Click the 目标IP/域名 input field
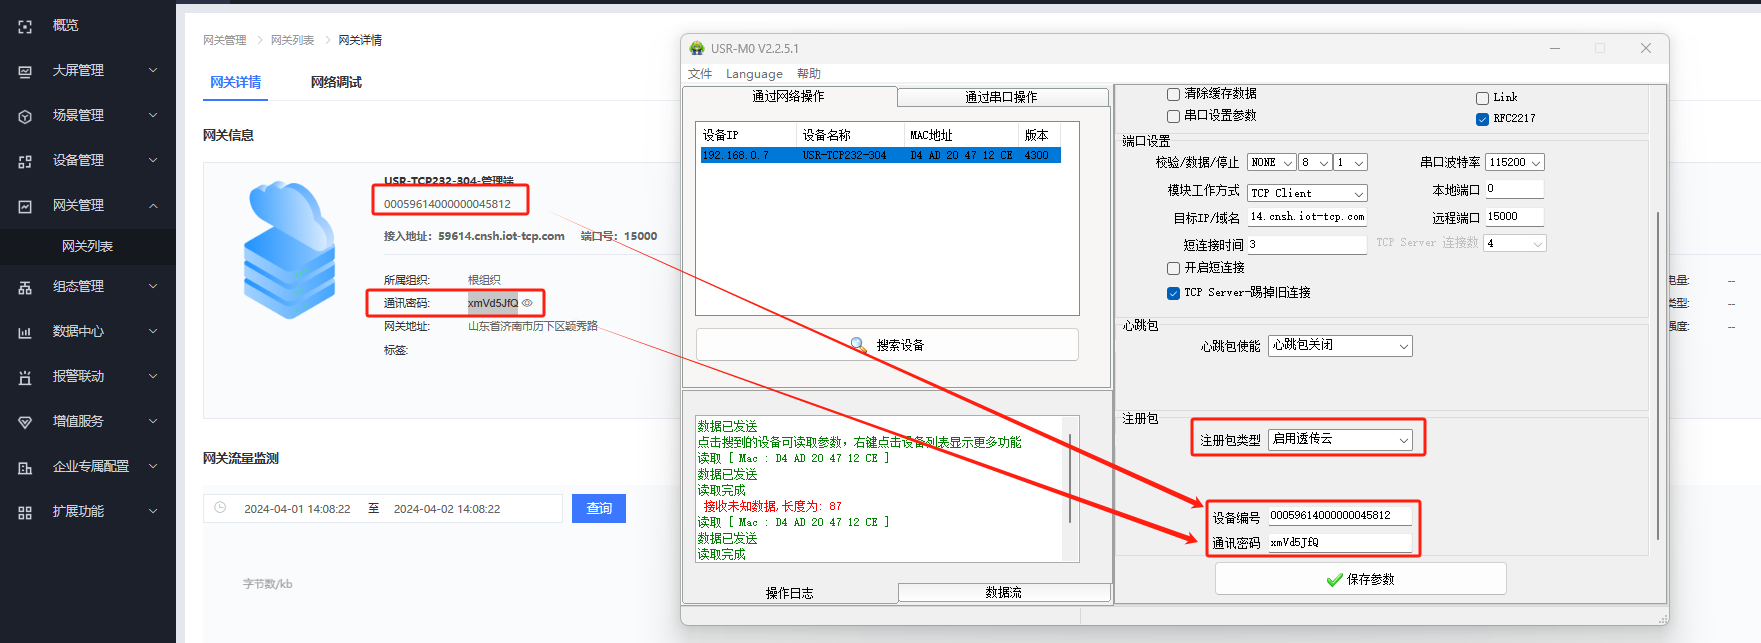This screenshot has width=1761, height=643. [x=1307, y=217]
